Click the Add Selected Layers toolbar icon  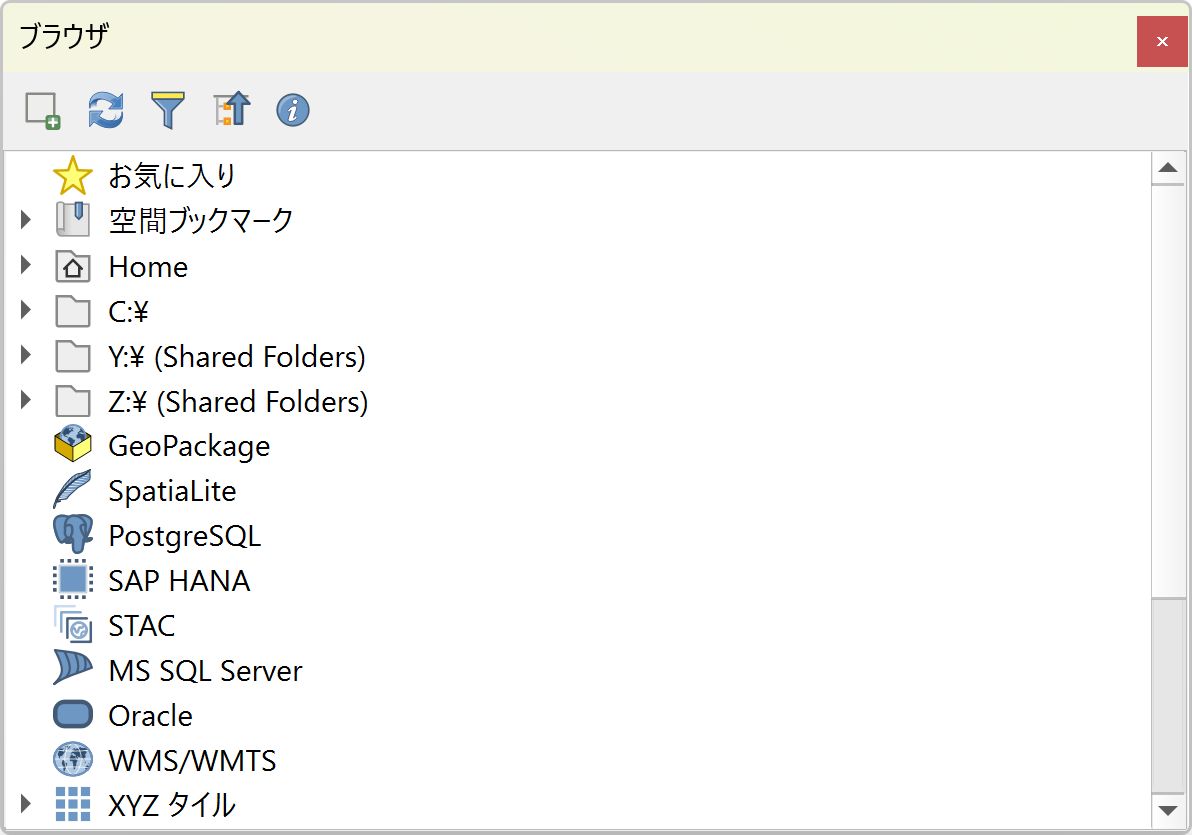tap(43, 110)
